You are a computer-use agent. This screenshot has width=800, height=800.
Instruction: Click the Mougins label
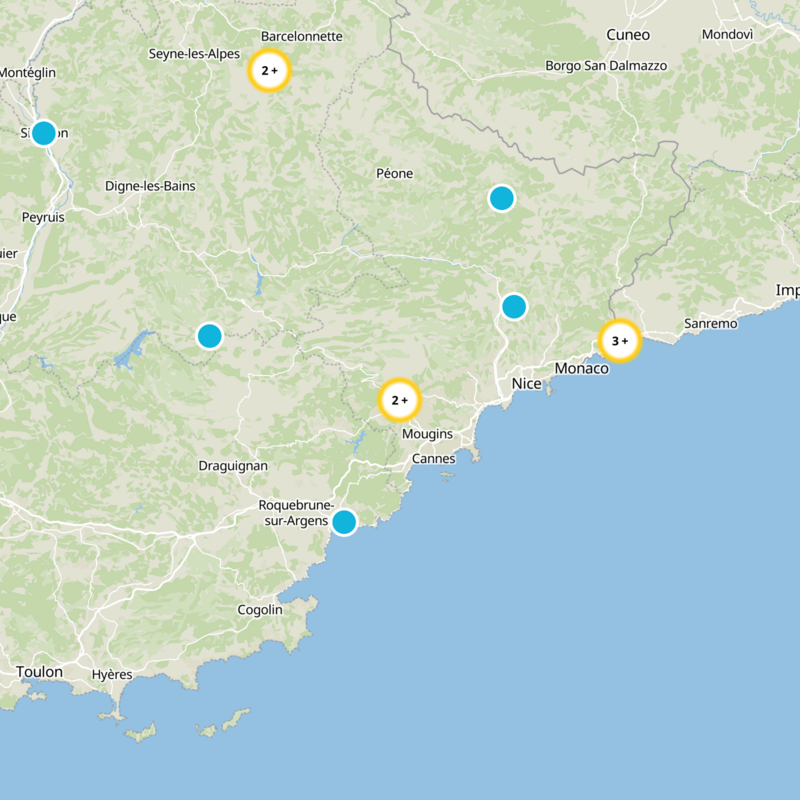point(428,434)
